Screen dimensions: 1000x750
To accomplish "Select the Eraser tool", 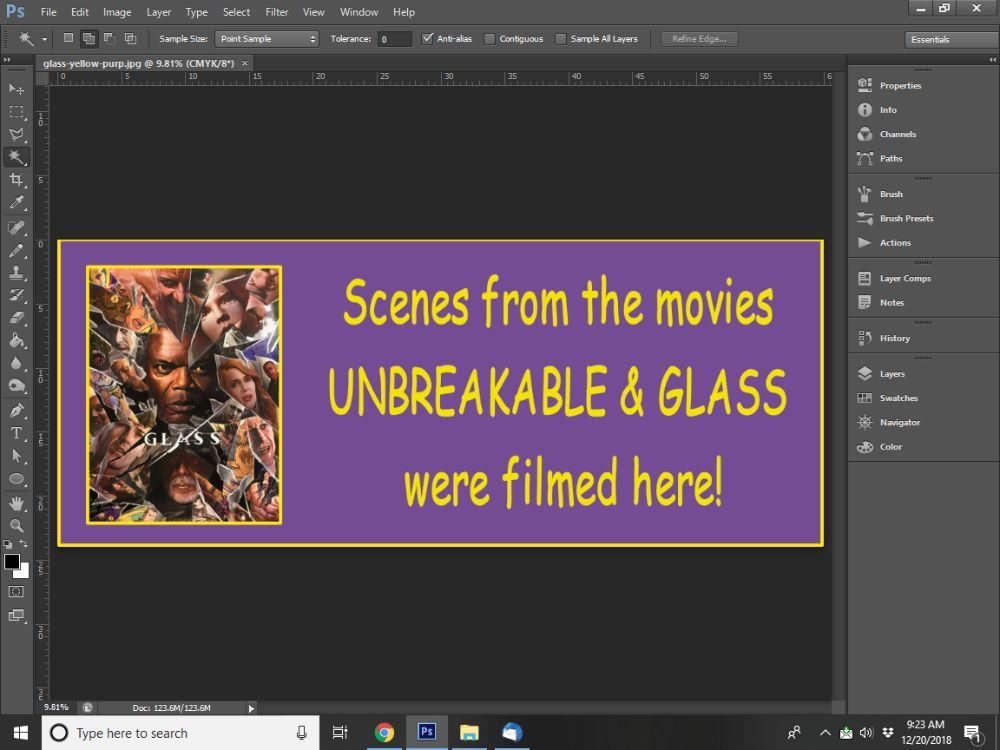I will (17, 318).
